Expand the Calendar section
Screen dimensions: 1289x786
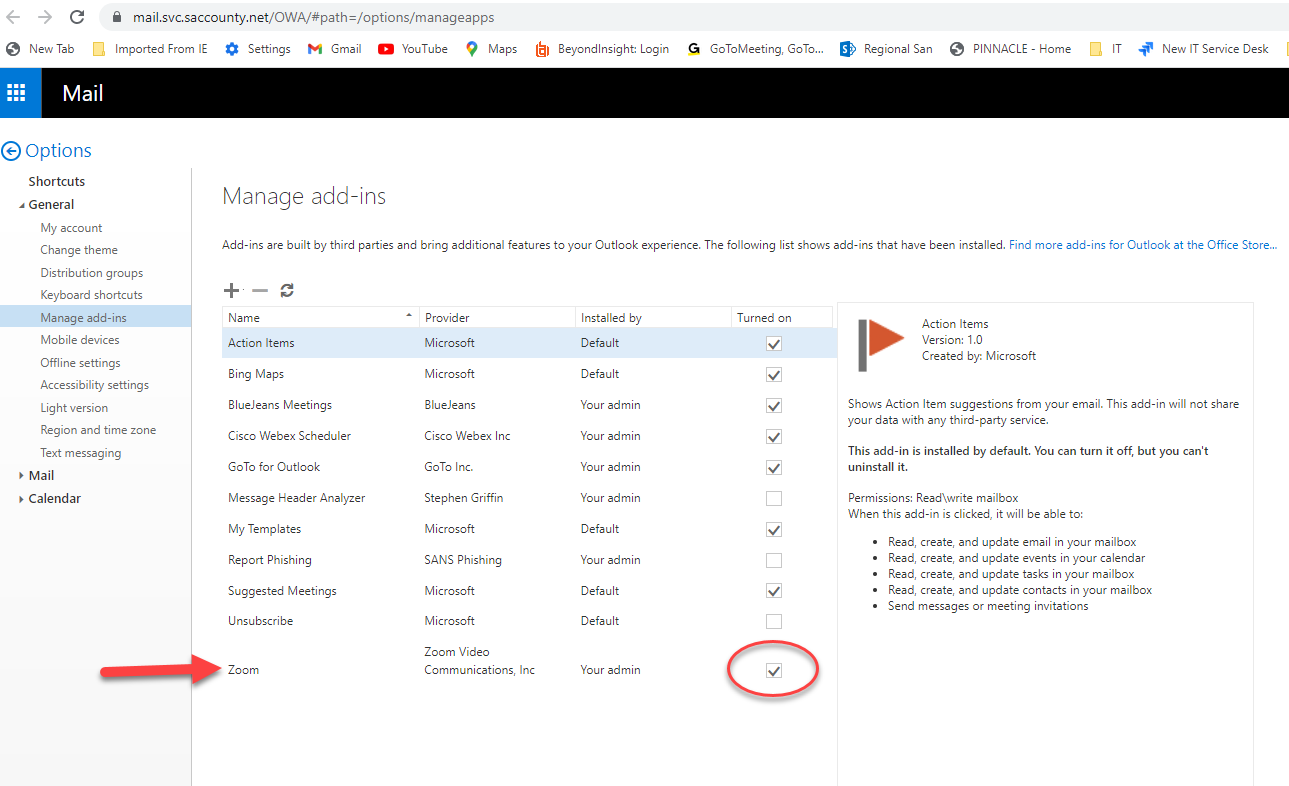22,499
